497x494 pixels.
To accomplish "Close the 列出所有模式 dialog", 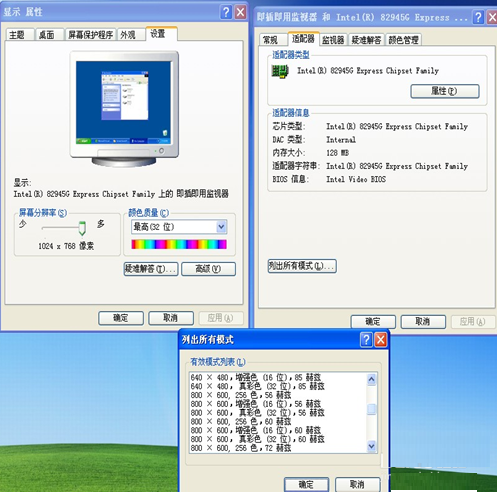I will [x=381, y=340].
